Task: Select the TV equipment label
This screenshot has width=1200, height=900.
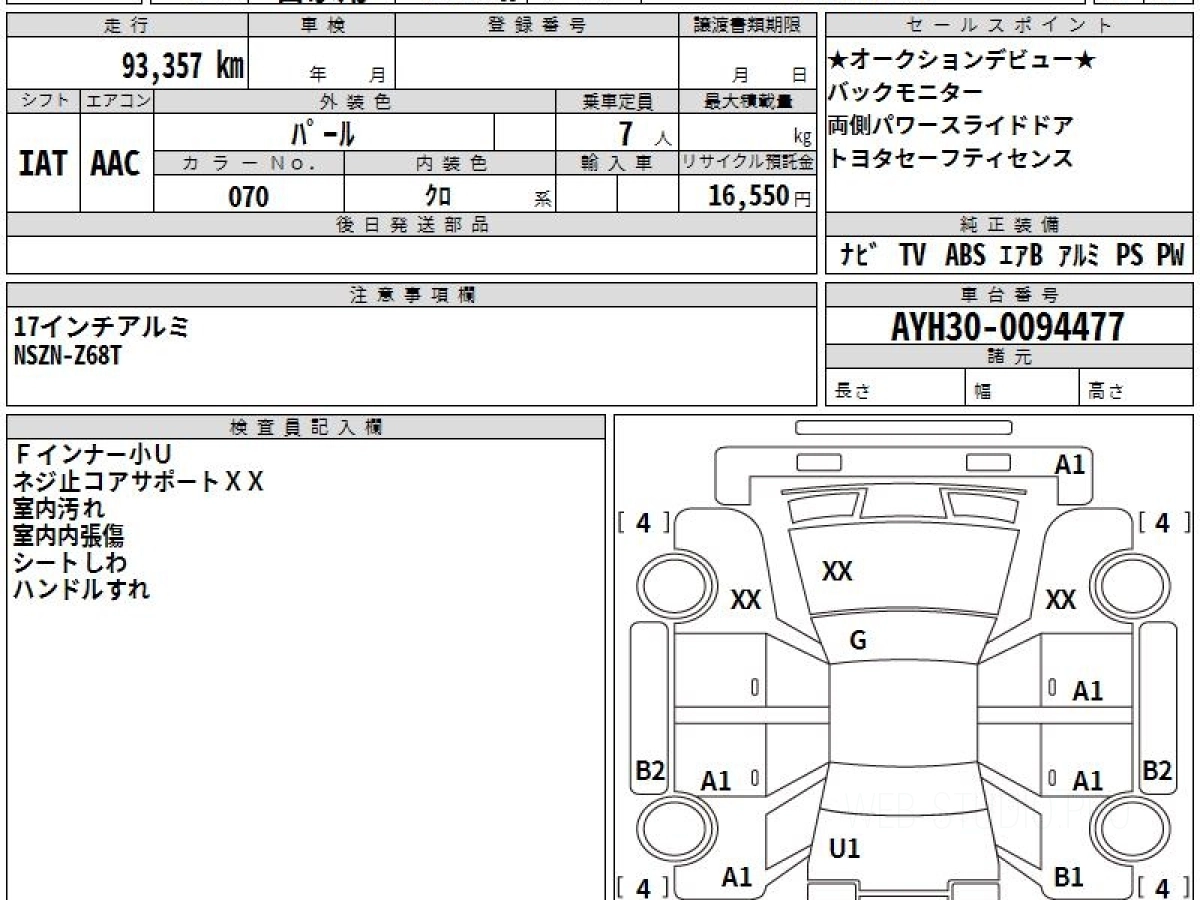Action: [912, 256]
